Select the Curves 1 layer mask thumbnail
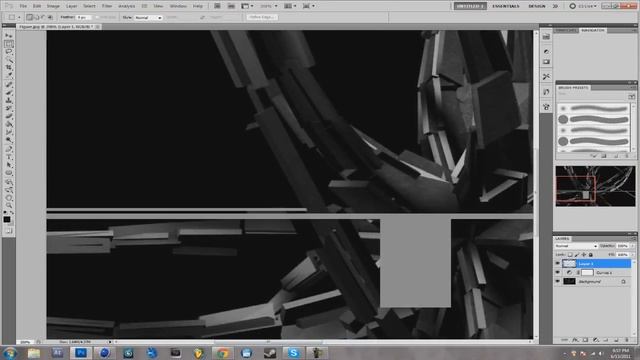This screenshot has width=640, height=360. pyautogui.click(x=587, y=273)
